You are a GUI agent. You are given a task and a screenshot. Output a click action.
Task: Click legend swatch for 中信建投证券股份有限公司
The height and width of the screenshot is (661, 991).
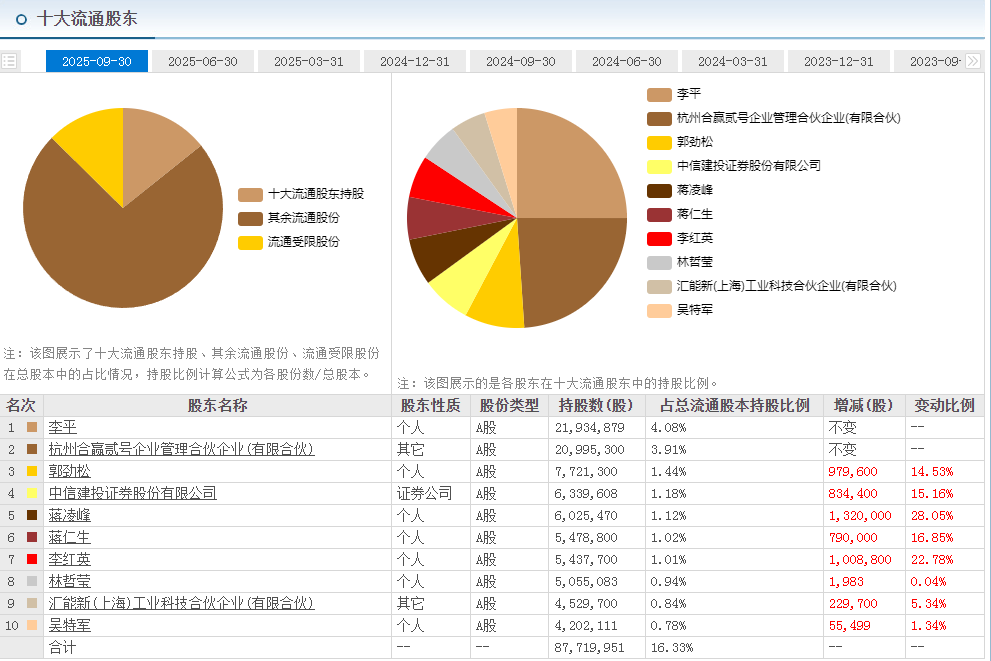(659, 167)
